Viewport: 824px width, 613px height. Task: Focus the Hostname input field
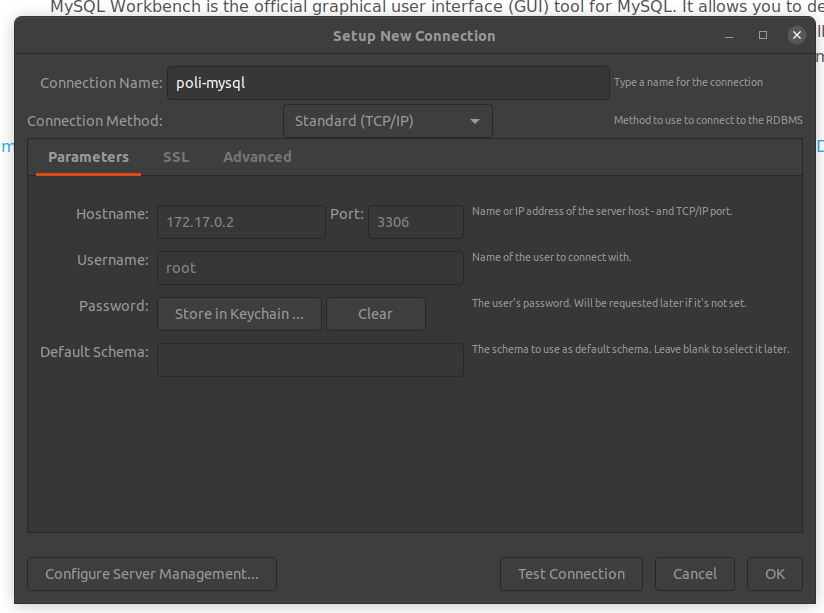[x=242, y=222]
